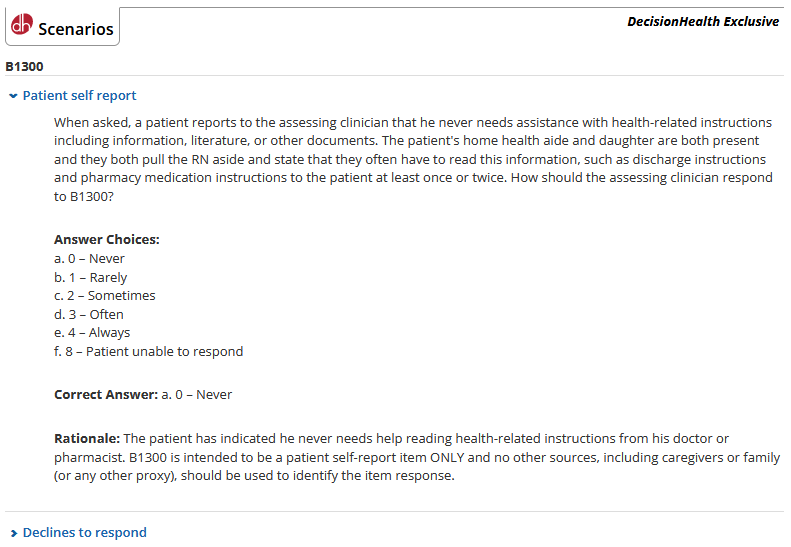Pick answer choice e. 4 – Always
This screenshot has height=547, width=791.
[x=92, y=332]
